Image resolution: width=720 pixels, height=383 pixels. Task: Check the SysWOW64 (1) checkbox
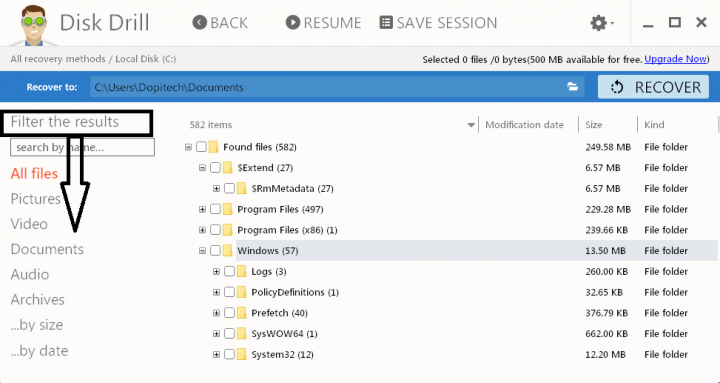[x=229, y=333]
